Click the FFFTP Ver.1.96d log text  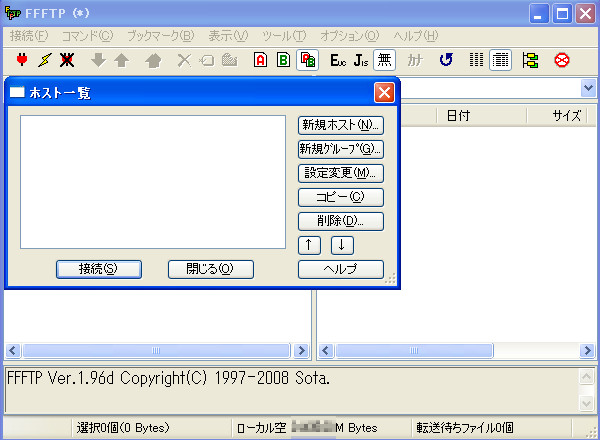[x=168, y=378]
